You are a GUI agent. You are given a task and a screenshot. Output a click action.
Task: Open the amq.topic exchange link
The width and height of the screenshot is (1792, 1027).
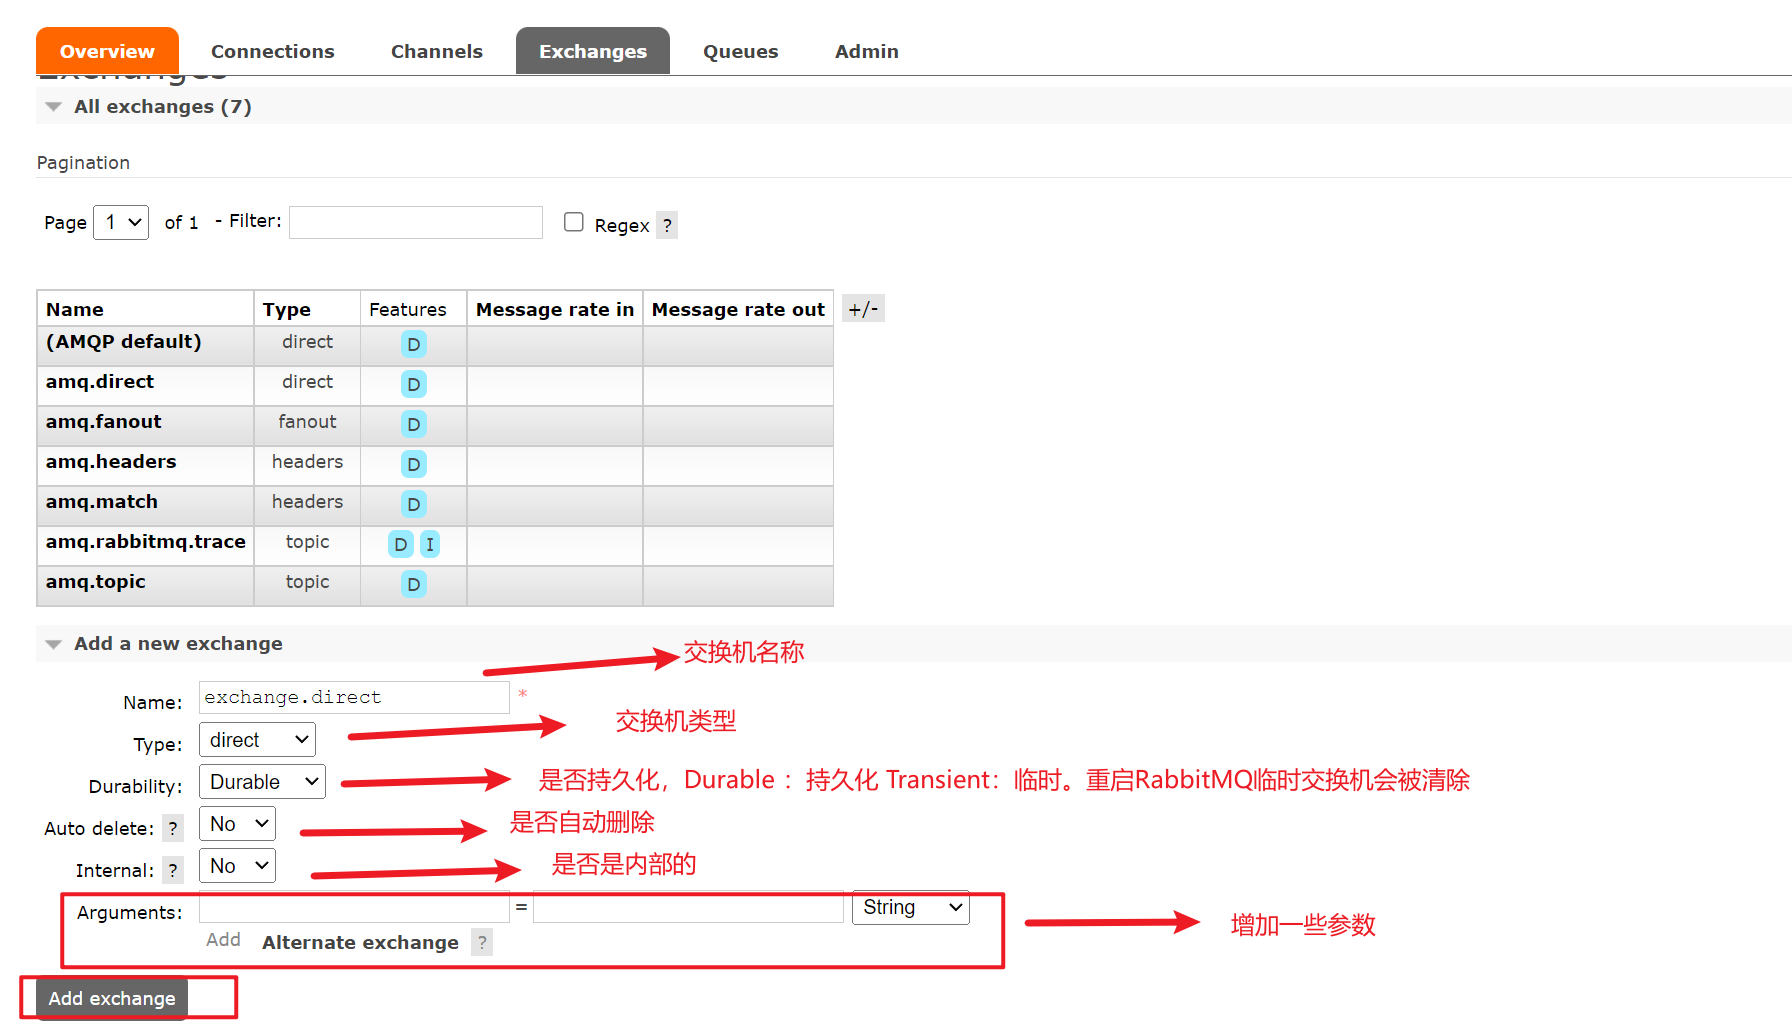tap(95, 581)
